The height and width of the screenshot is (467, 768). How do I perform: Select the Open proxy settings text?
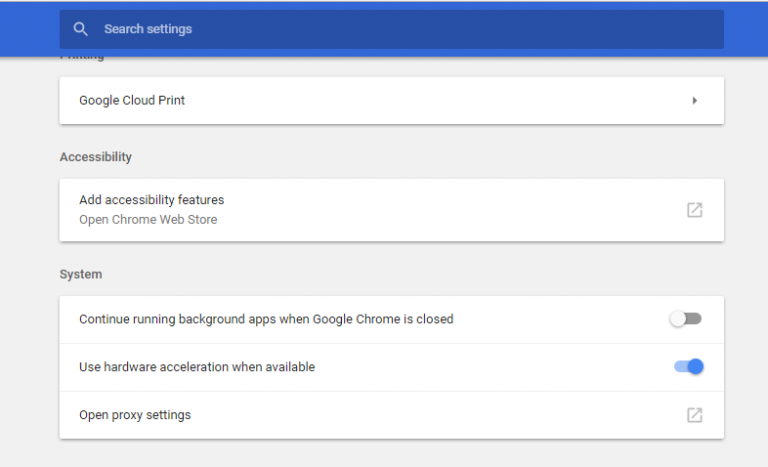click(135, 415)
